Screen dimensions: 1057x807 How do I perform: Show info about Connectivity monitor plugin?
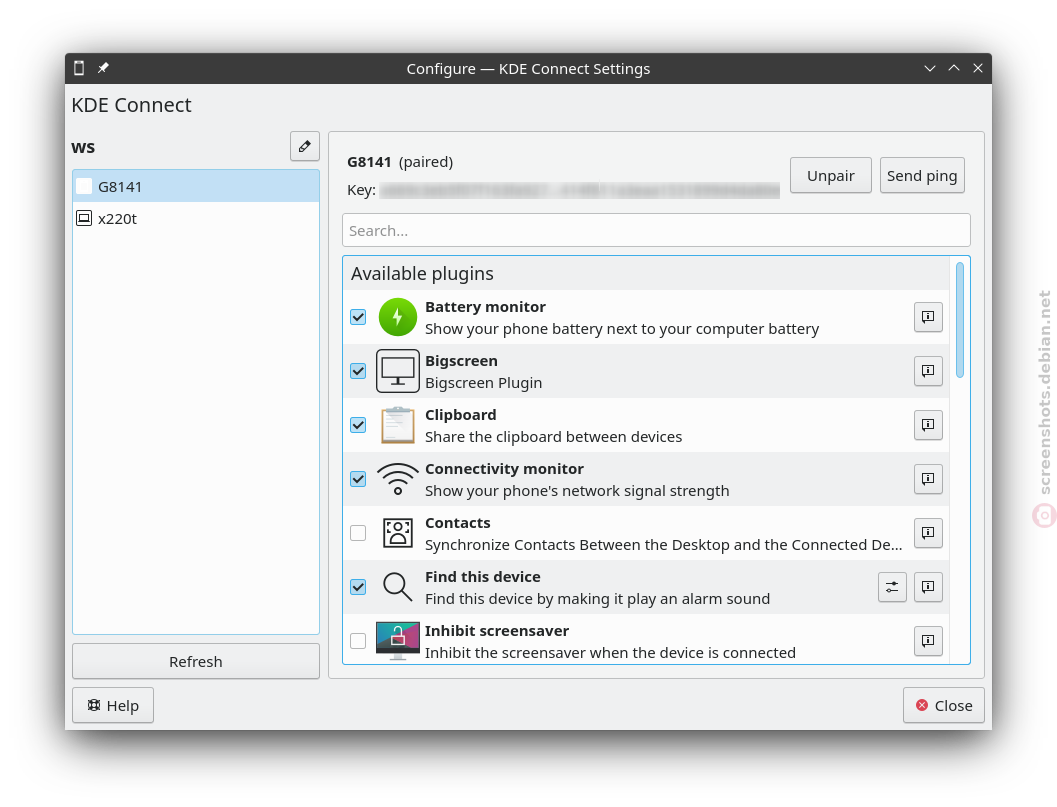pyautogui.click(x=928, y=479)
